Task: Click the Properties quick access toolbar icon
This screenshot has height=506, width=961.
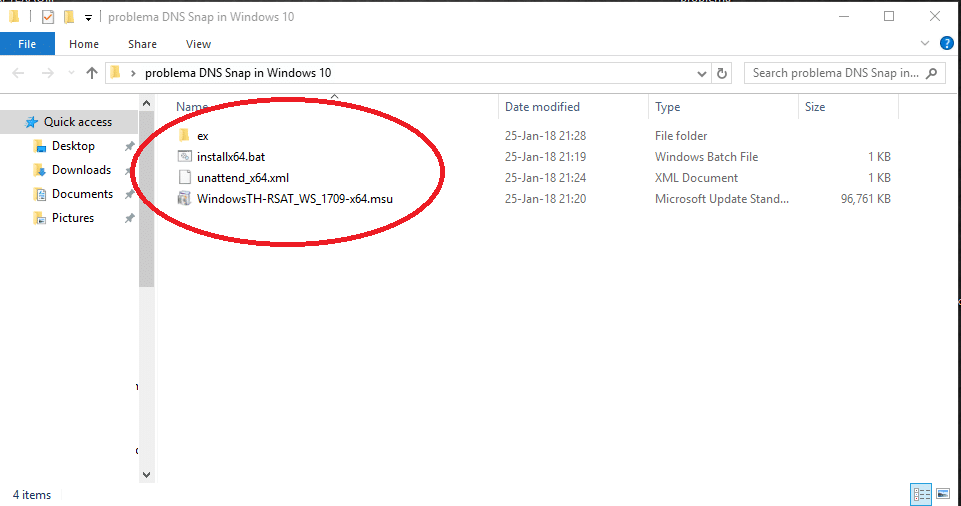Action: [x=48, y=17]
